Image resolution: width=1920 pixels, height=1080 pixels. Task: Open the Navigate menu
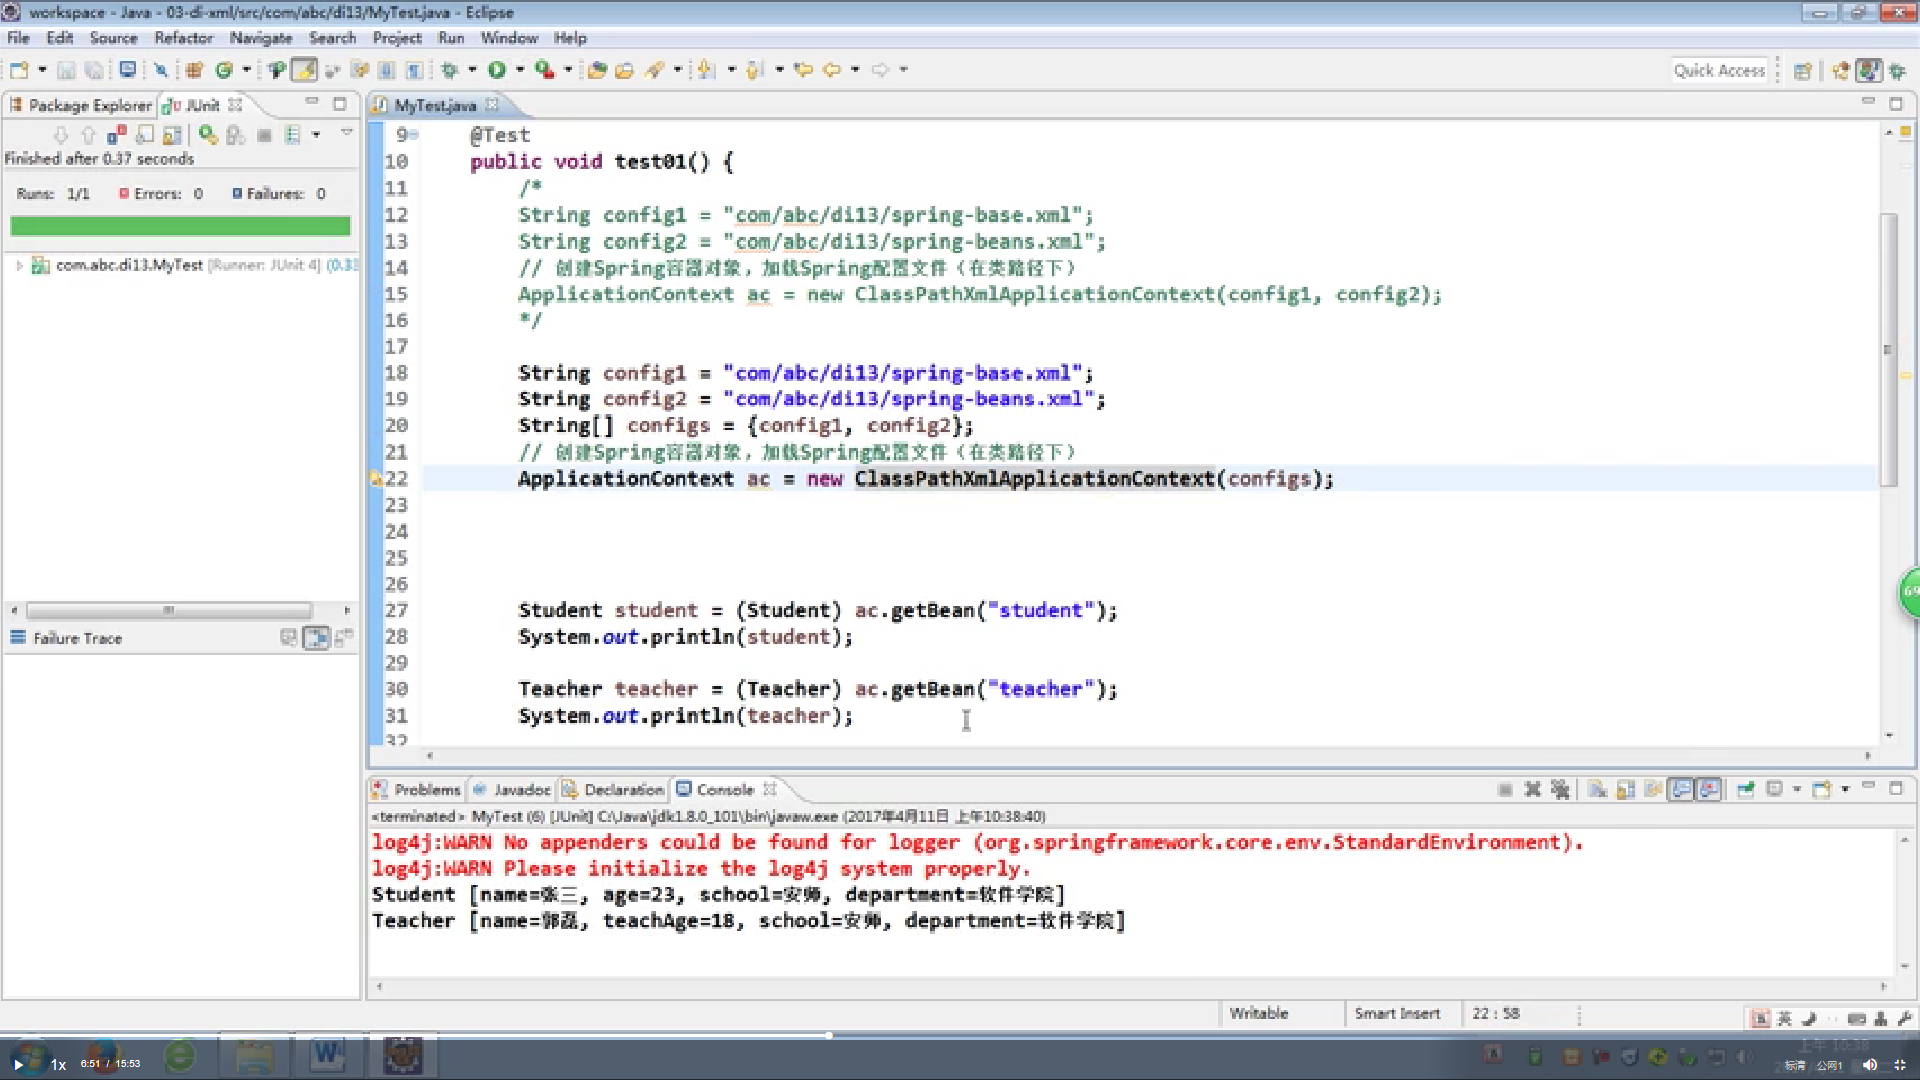pos(260,38)
